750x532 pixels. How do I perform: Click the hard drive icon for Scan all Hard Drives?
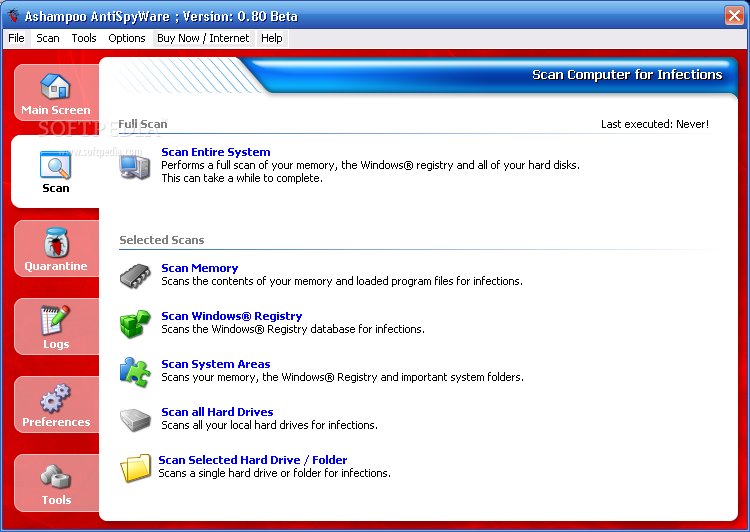pyautogui.click(x=135, y=420)
